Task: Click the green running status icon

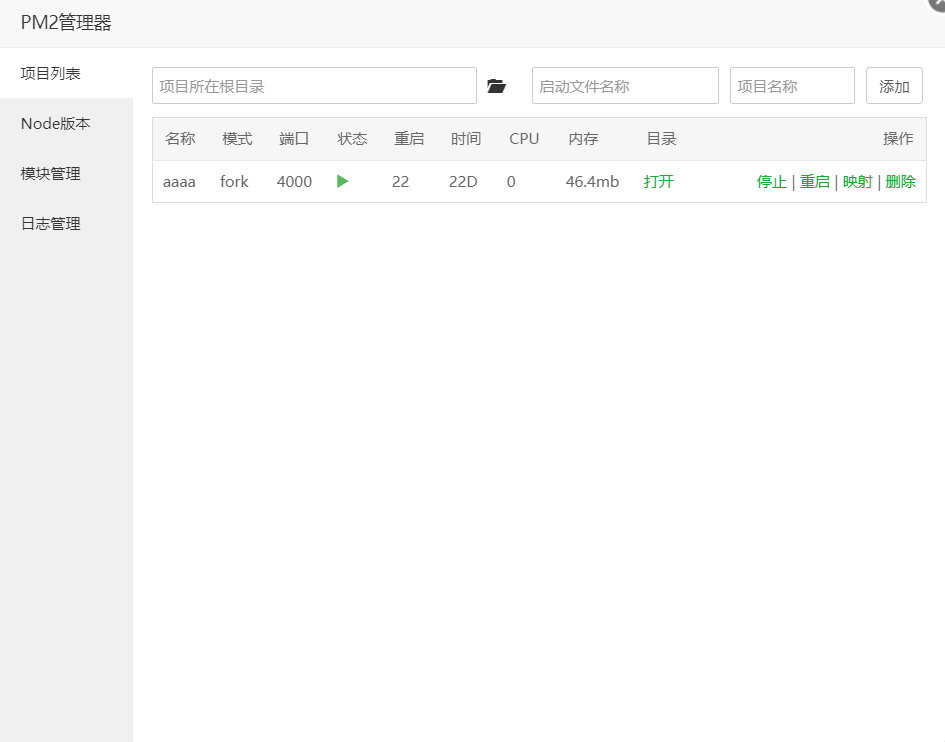Action: click(342, 181)
